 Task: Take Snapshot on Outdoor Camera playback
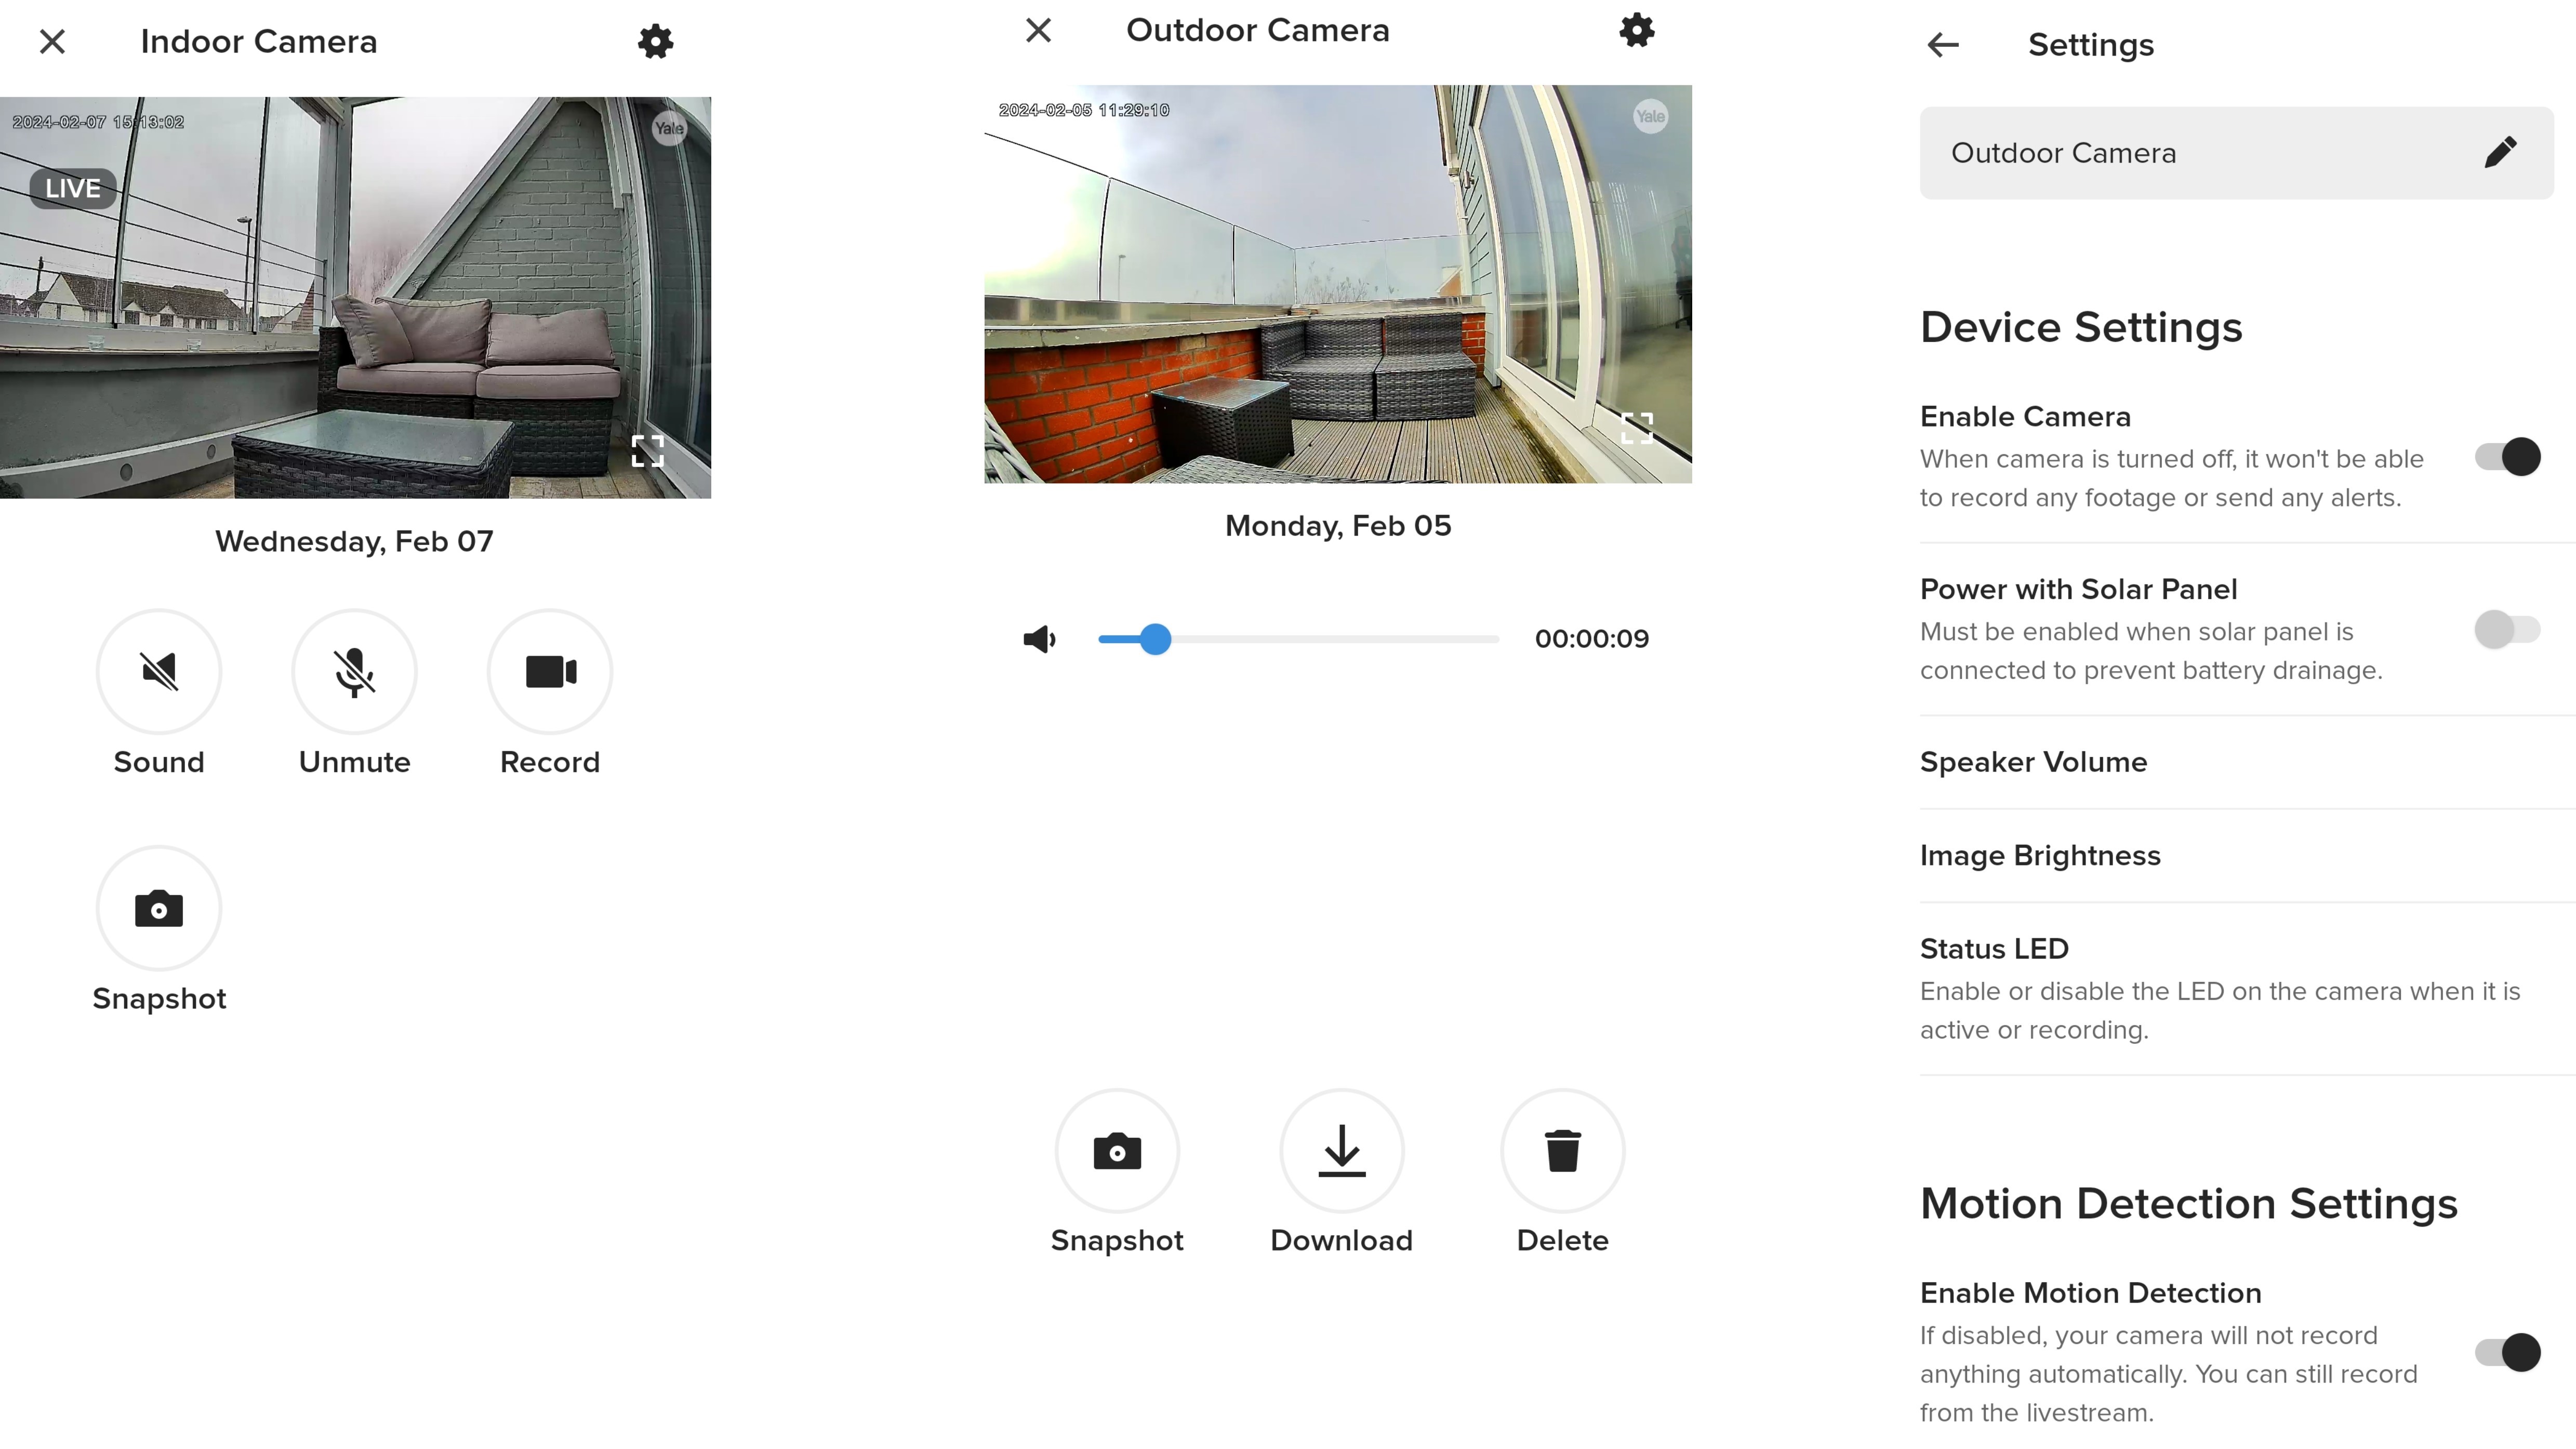coord(1117,1151)
